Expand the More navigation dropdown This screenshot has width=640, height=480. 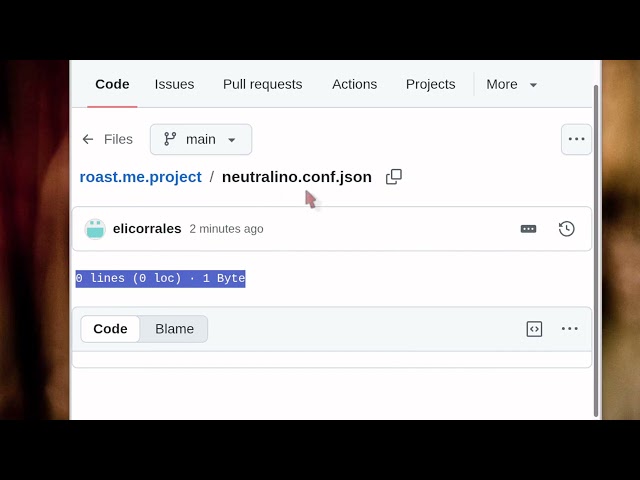point(511,84)
